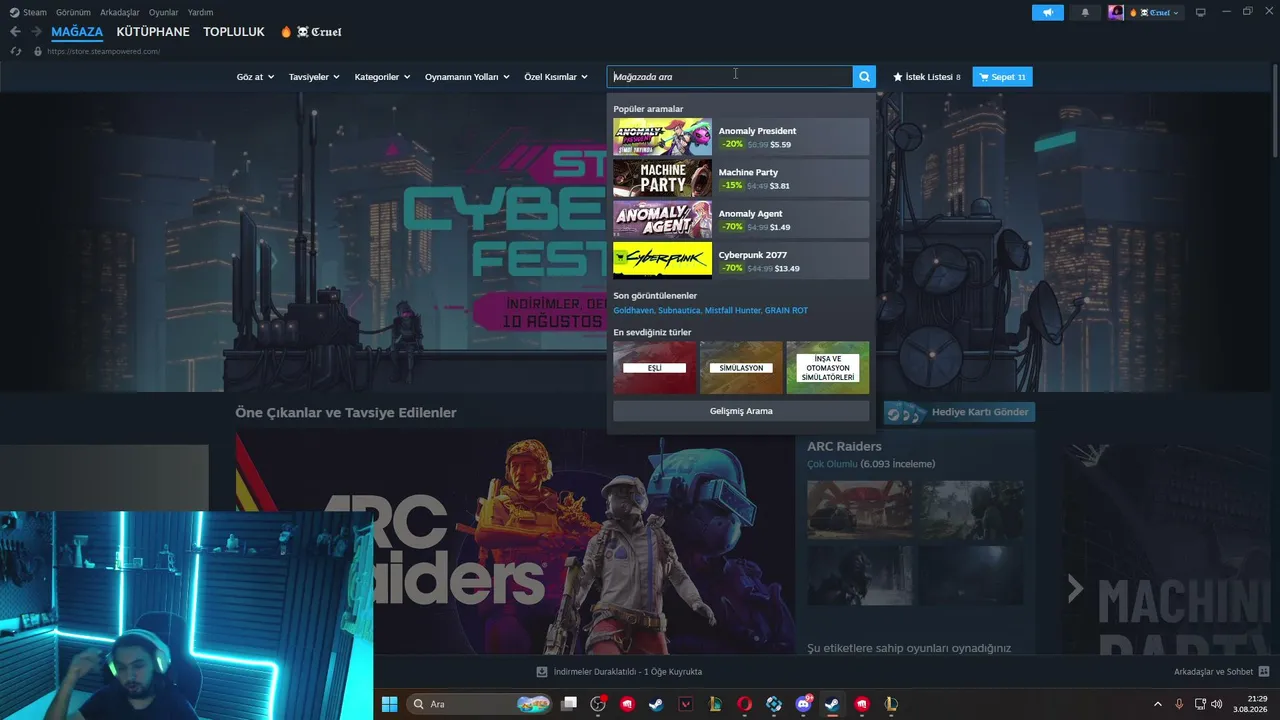Click the active Steam taskbar icon
The image size is (1280, 720).
coord(832,704)
